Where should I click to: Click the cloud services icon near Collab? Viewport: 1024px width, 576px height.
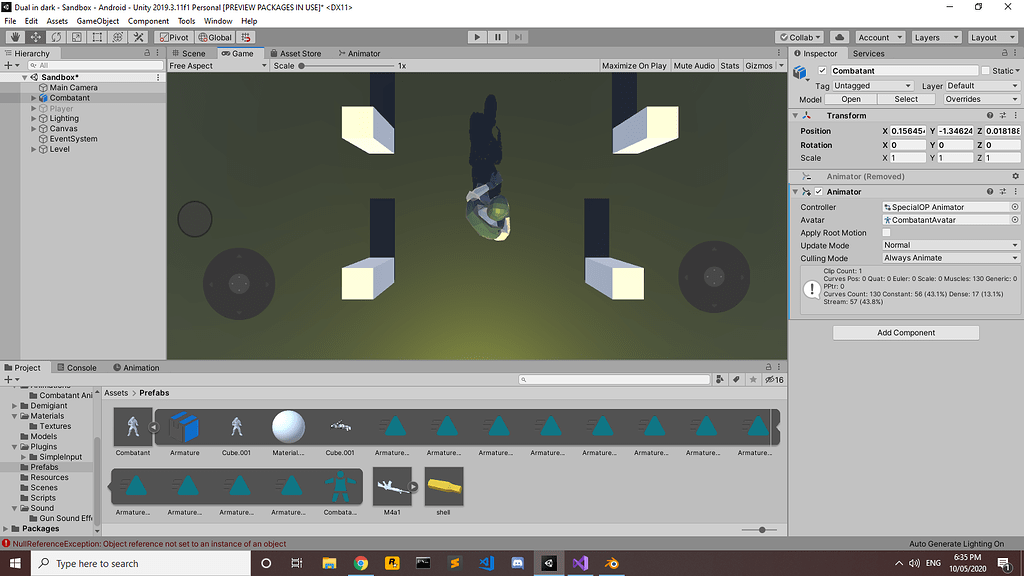tap(840, 37)
